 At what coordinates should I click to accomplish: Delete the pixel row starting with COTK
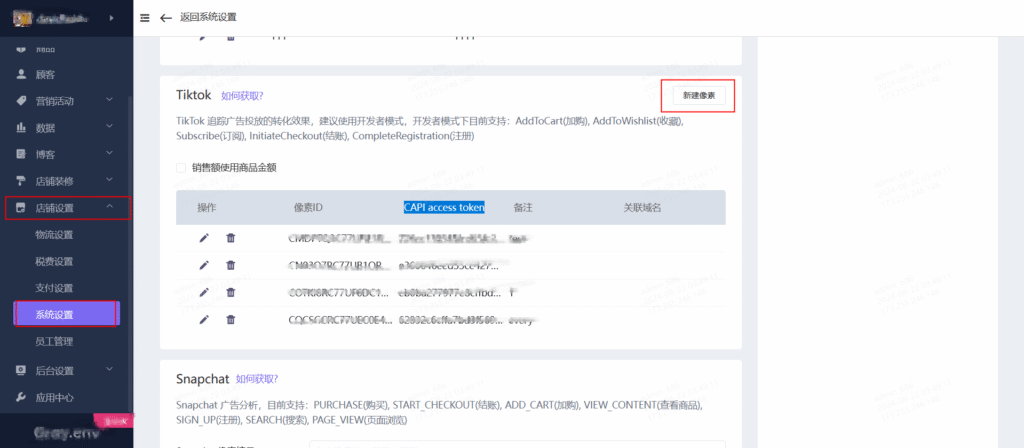coord(231,292)
